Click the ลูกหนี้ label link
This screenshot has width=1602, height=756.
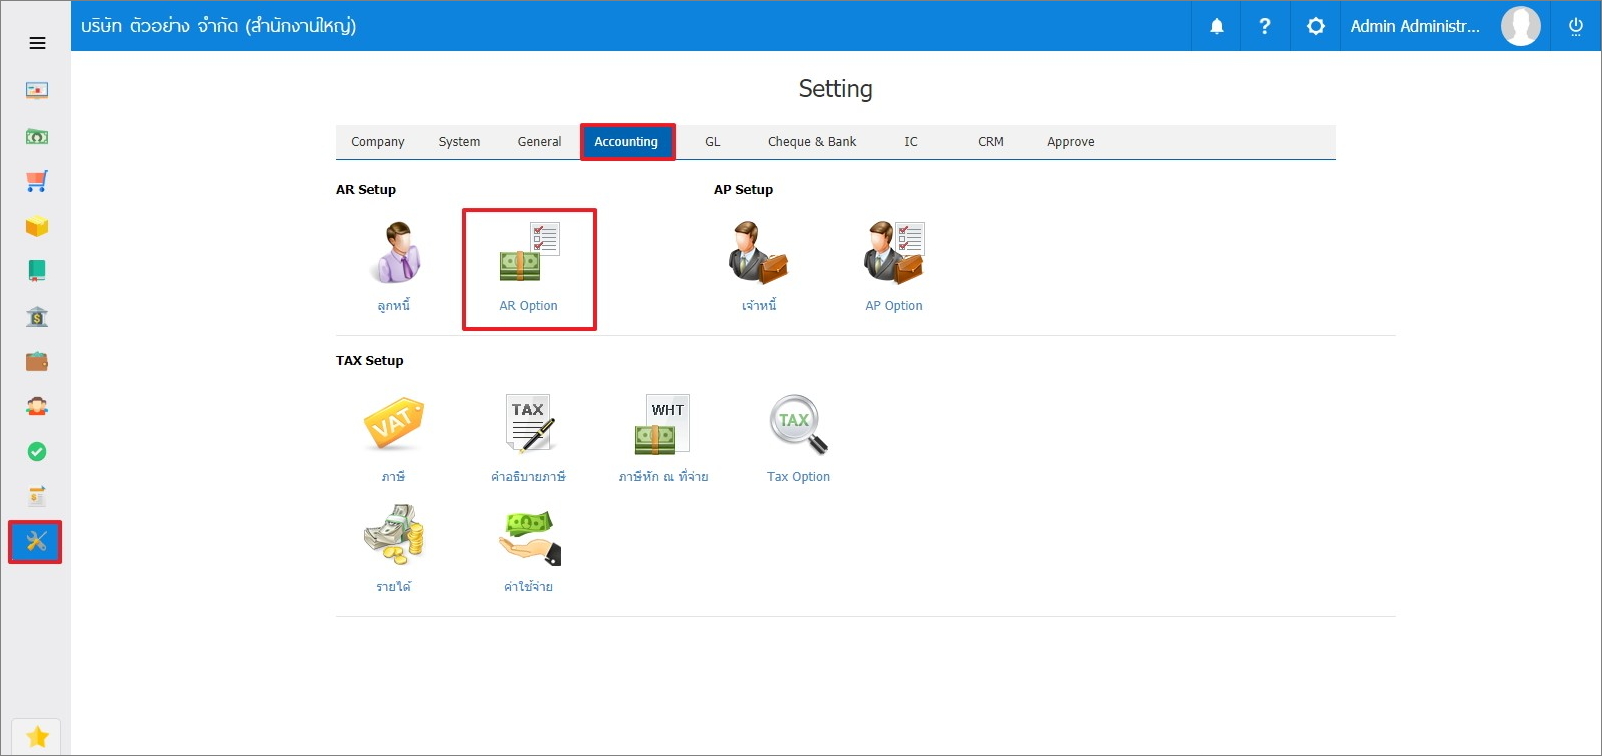(394, 306)
